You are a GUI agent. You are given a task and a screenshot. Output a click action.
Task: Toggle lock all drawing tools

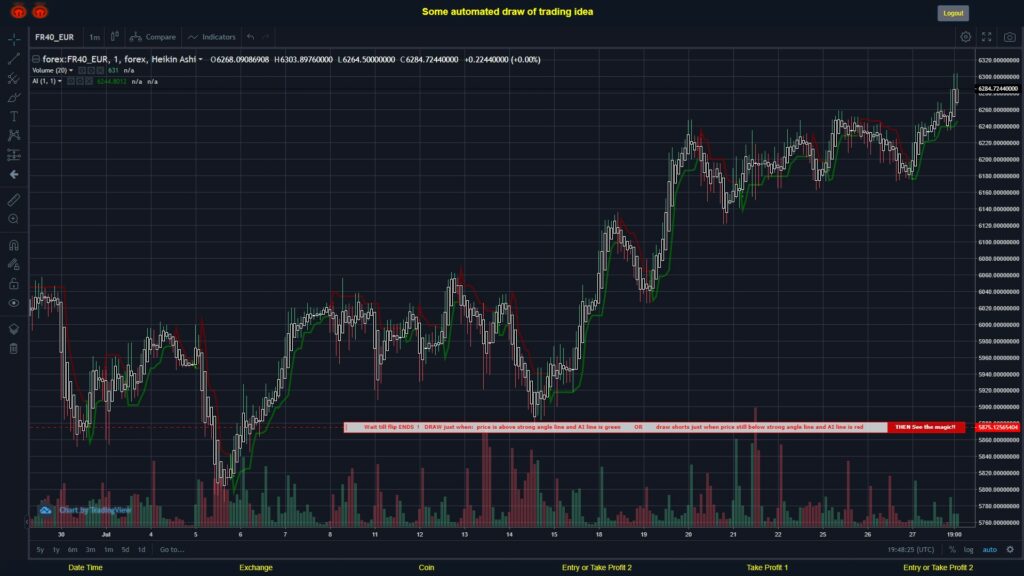pos(14,283)
